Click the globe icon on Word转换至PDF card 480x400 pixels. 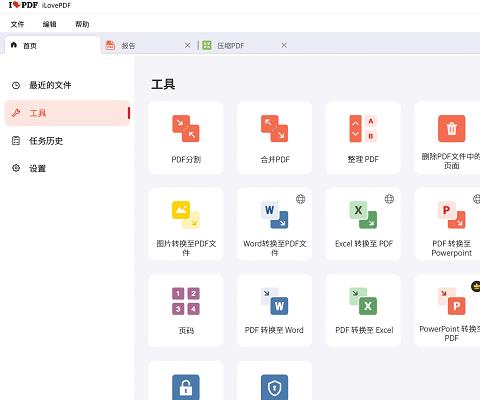click(x=301, y=199)
